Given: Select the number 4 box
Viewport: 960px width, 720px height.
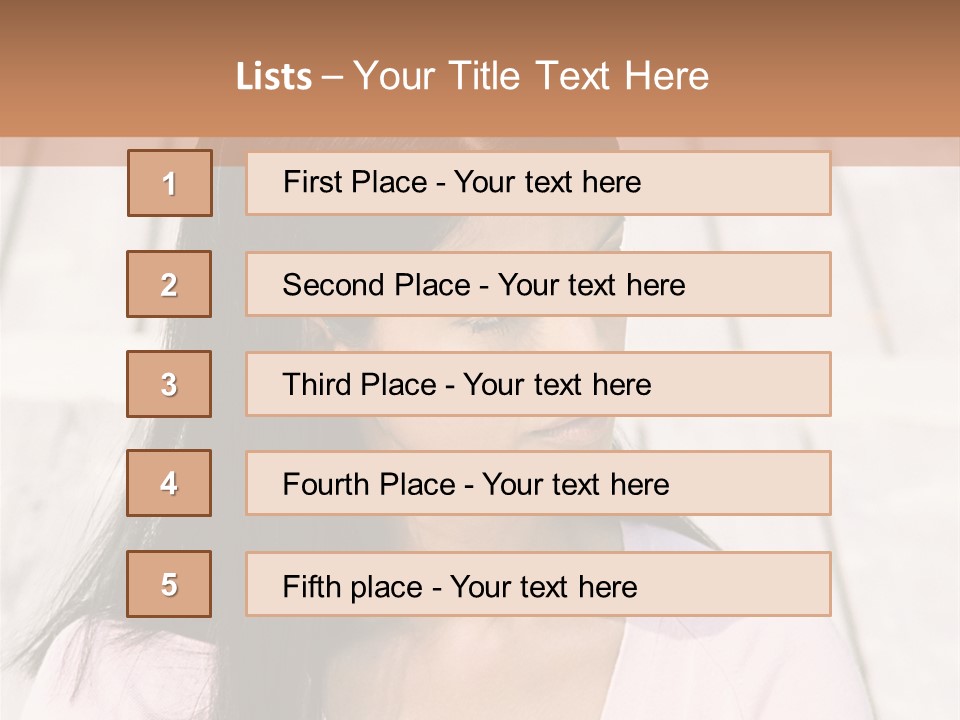Looking at the screenshot, I should (x=169, y=483).
